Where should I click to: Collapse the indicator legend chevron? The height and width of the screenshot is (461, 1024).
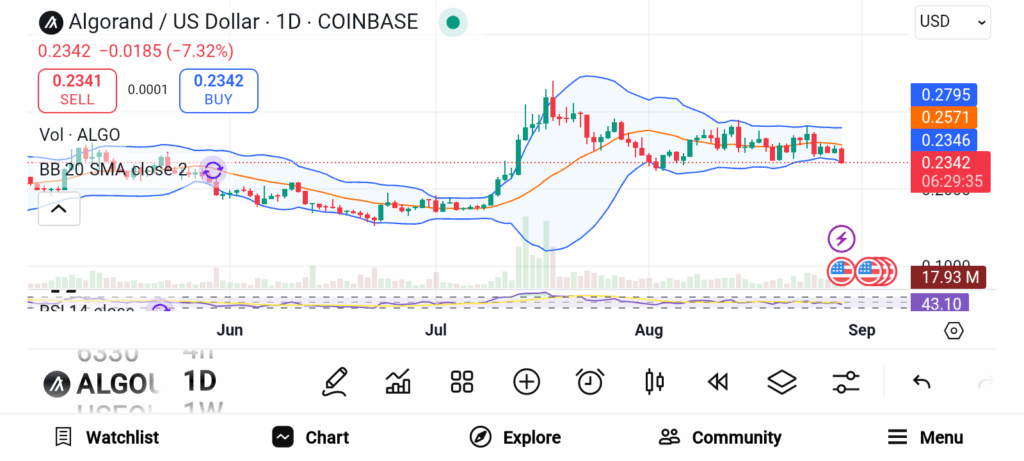59,209
